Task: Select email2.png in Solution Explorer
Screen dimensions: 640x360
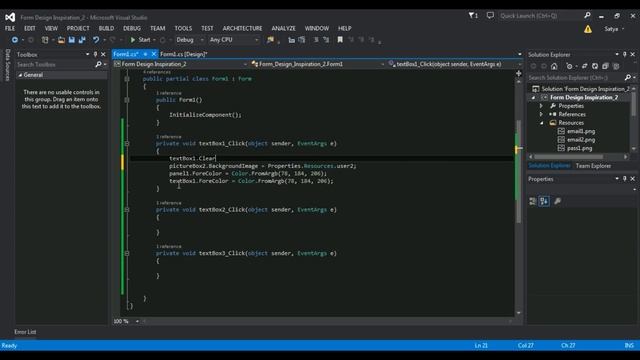Action: coord(580,140)
